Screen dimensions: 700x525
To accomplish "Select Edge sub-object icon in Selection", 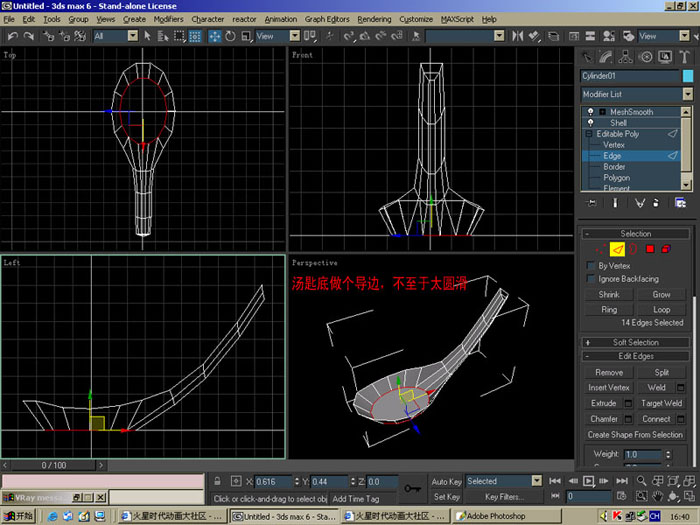I will pyautogui.click(x=617, y=249).
